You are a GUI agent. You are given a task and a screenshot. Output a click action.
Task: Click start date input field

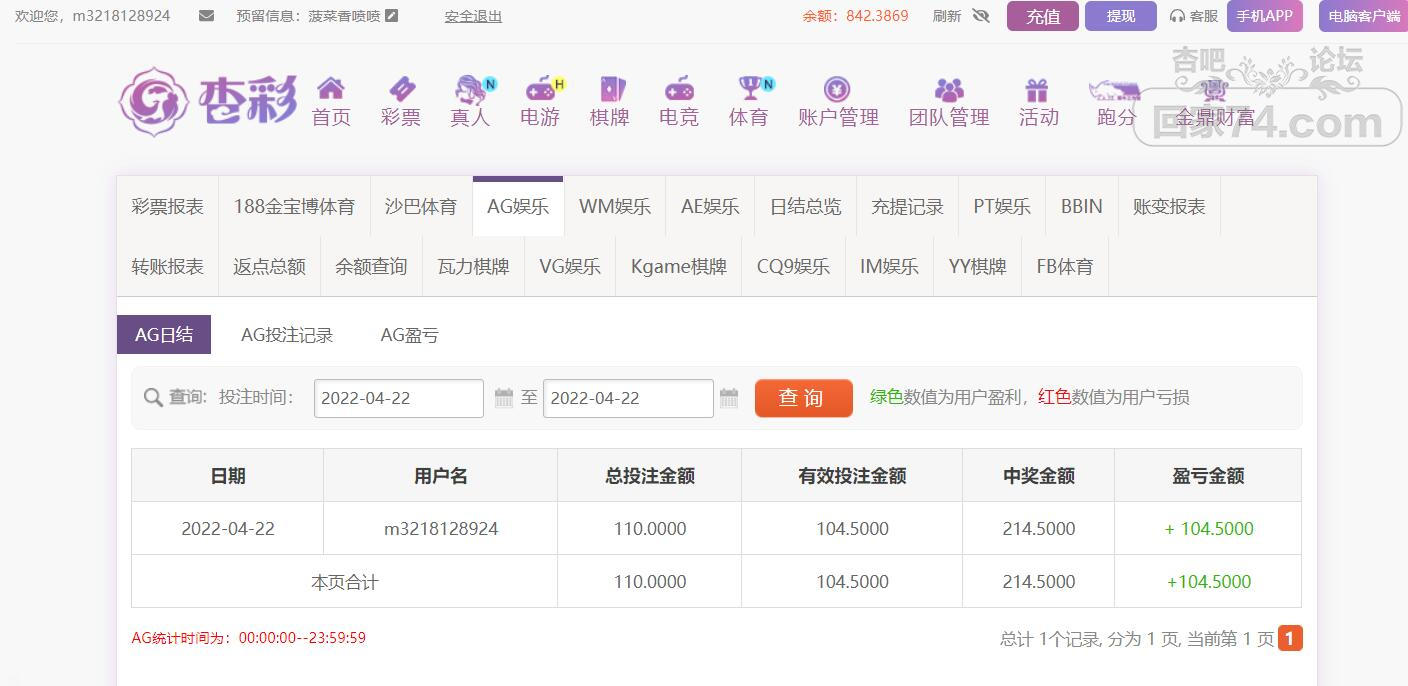coord(399,398)
